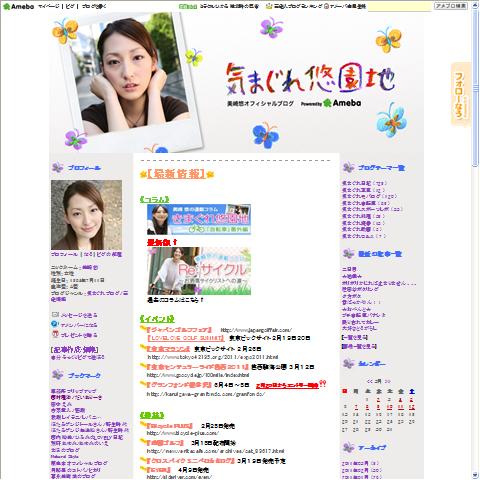Click the search text field in top bar

[x=400, y=6]
